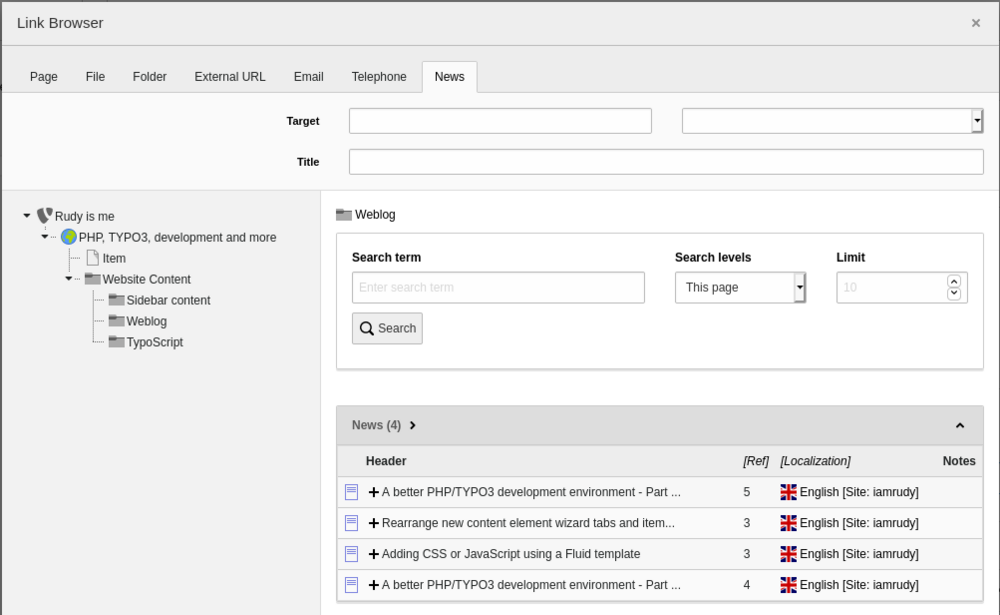Screen dimensions: 1000x615
Task: Click the Notes column heading
Action: (x=959, y=461)
